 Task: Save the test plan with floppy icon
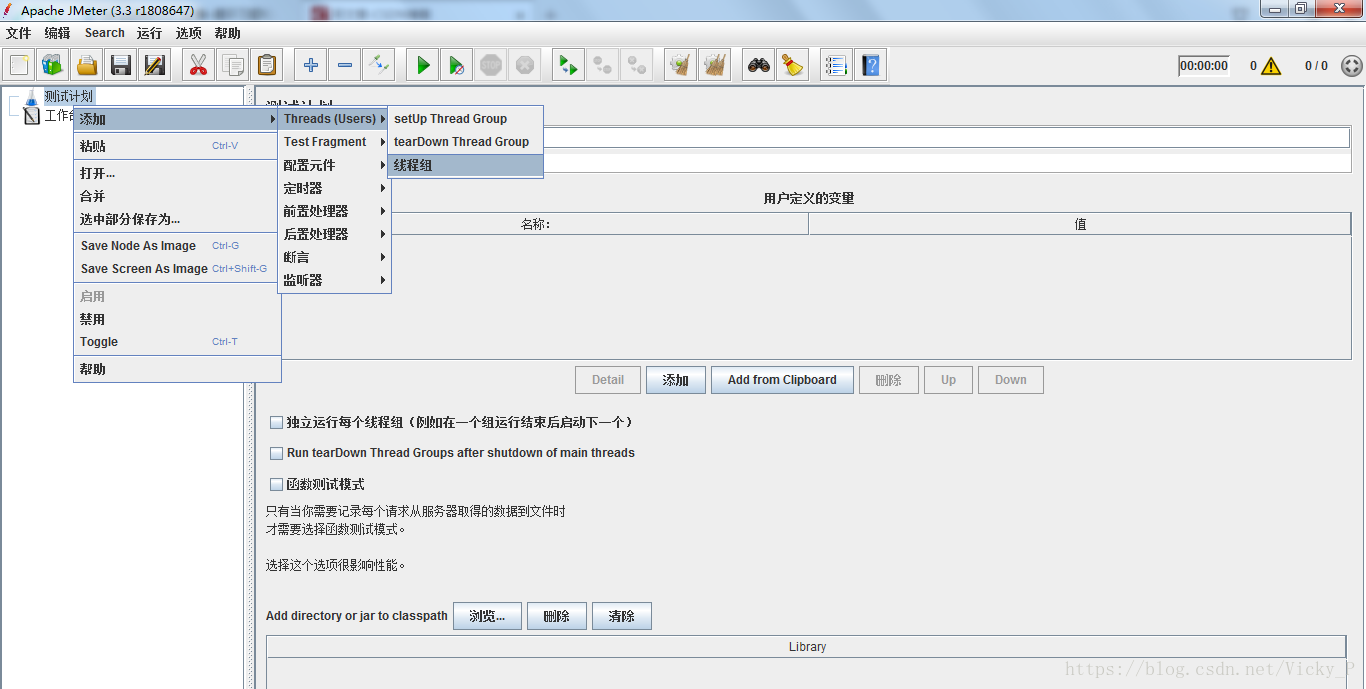121,66
